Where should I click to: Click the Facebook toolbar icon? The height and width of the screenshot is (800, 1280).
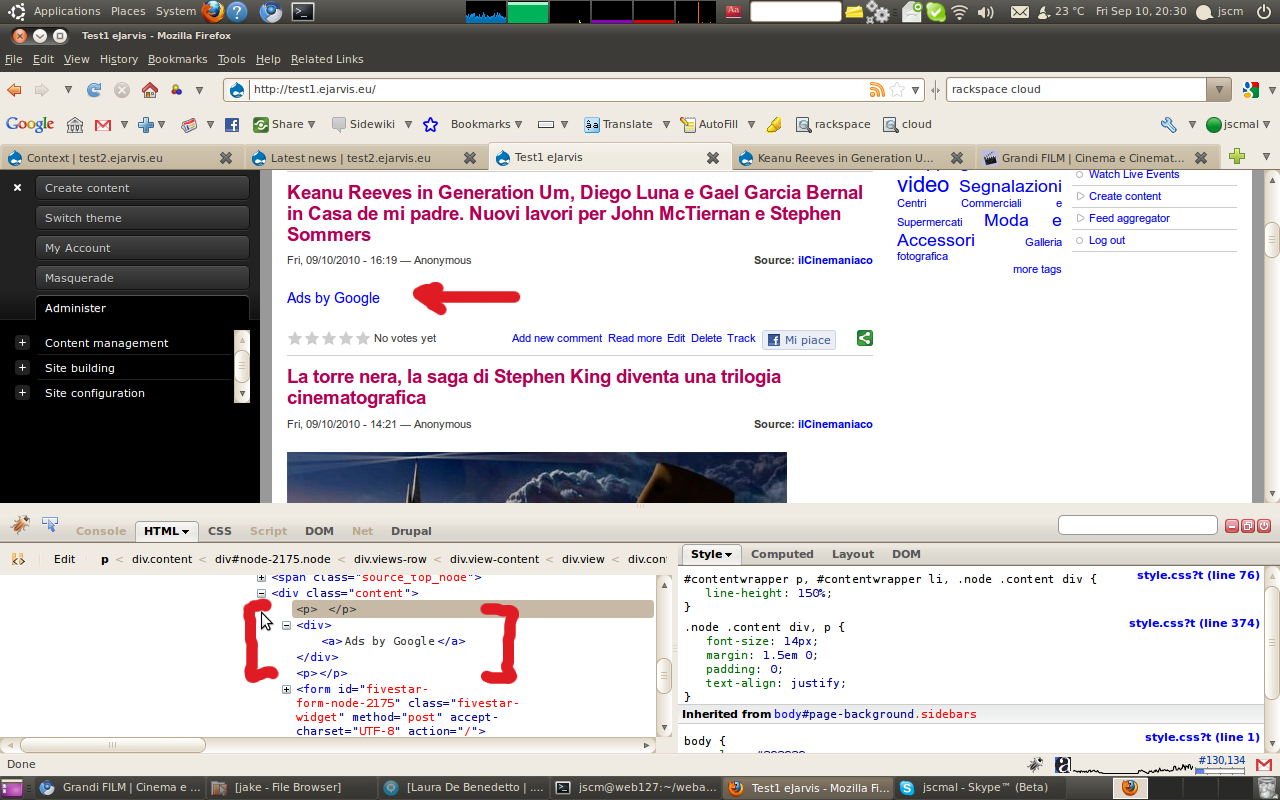click(x=232, y=125)
